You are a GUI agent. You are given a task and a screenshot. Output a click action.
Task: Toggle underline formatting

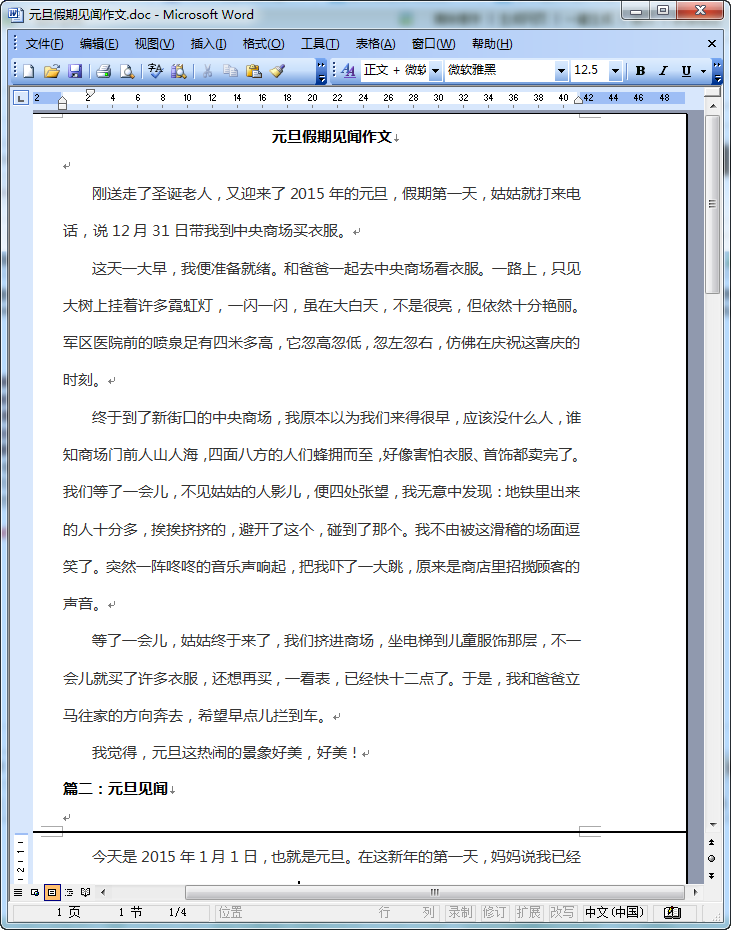point(686,71)
